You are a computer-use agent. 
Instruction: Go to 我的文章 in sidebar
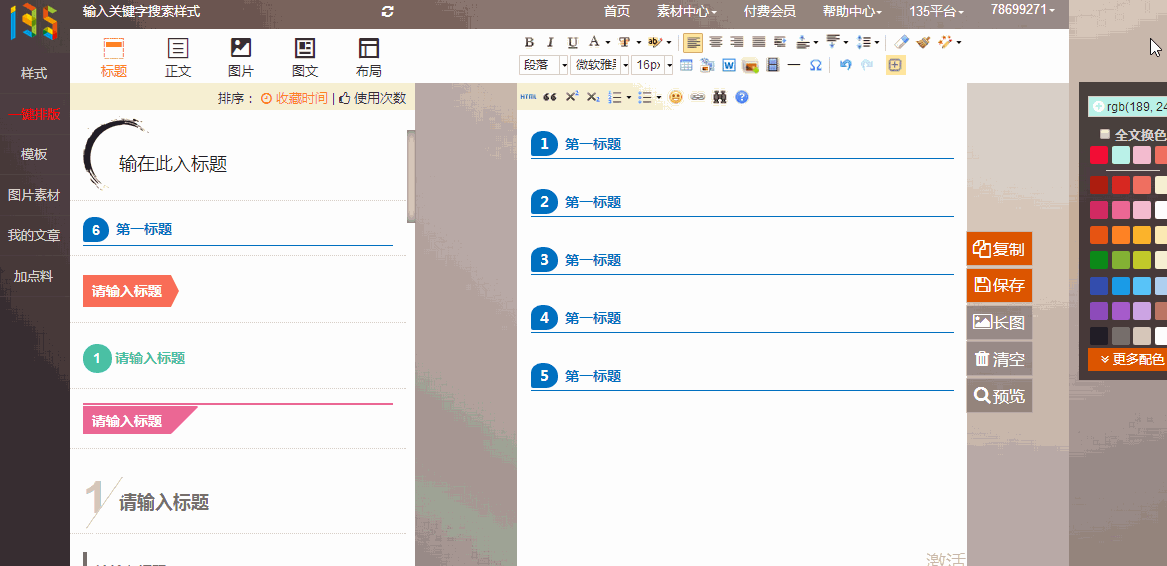[34, 235]
